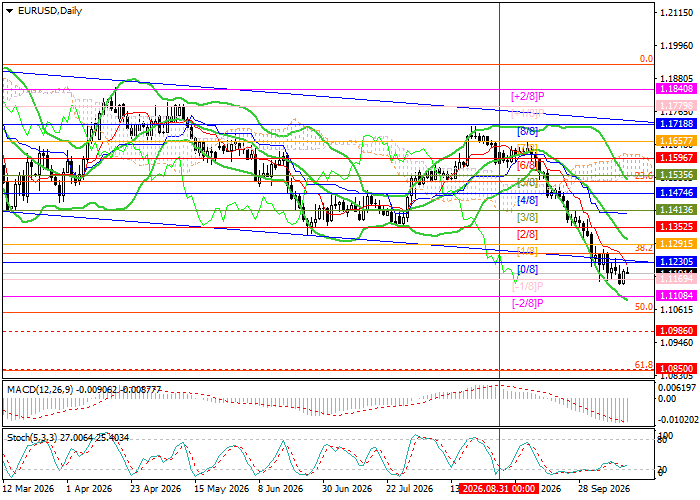Click the 12 Mar 2026 date label

point(29,489)
